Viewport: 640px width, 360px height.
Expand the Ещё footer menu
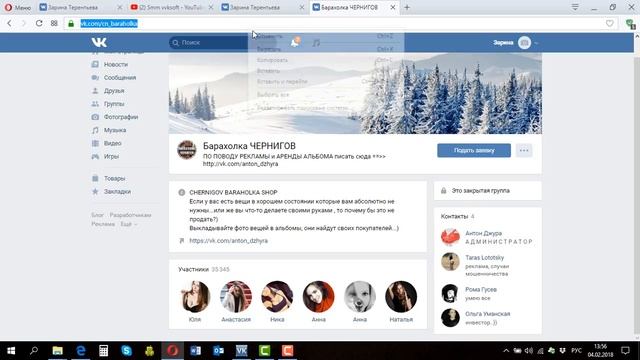[129, 224]
